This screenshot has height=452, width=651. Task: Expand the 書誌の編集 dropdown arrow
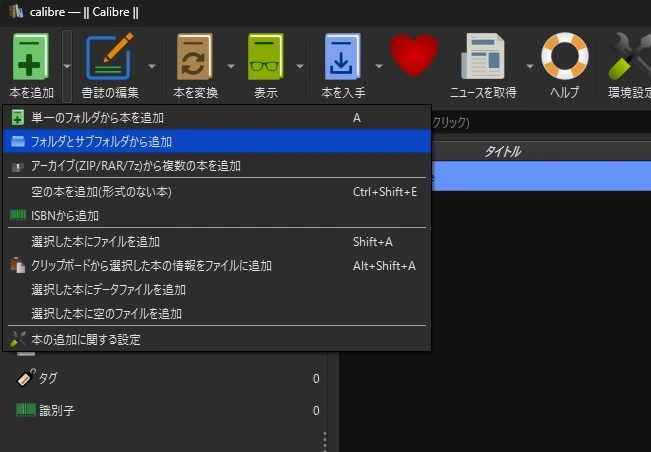pyautogui.click(x=152, y=66)
